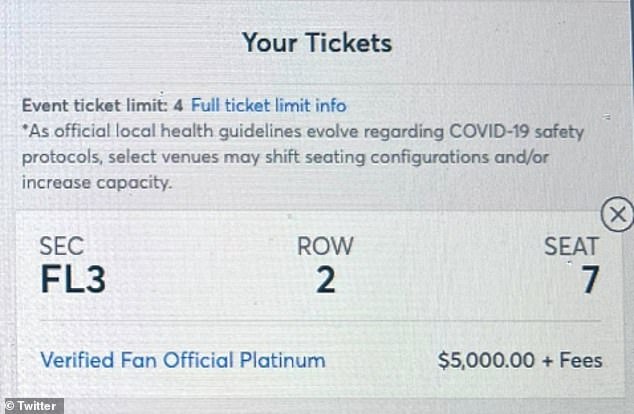Click the Twitter watermark in the corner
634x414 pixels.
32,405
